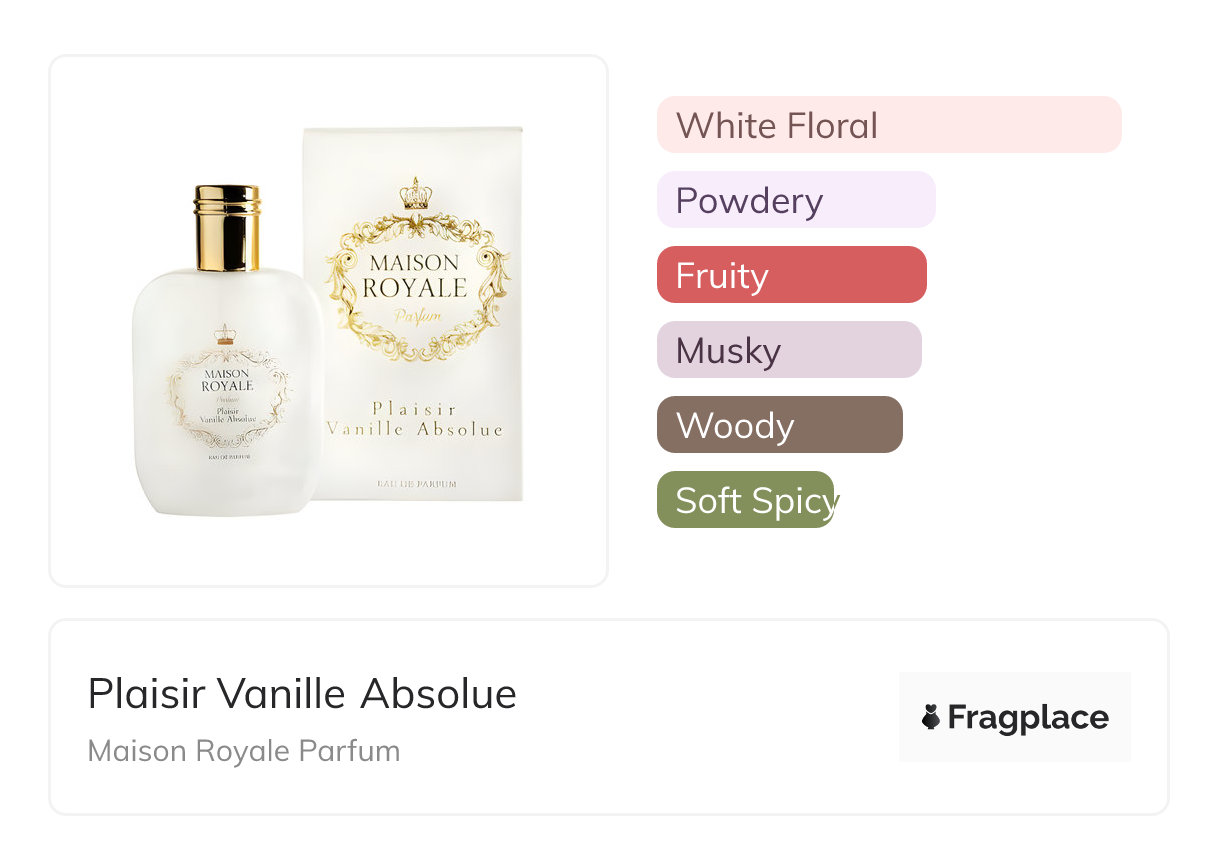1218x864 pixels.
Task: Click the gold crown emblem on the box
Action: pos(414,194)
